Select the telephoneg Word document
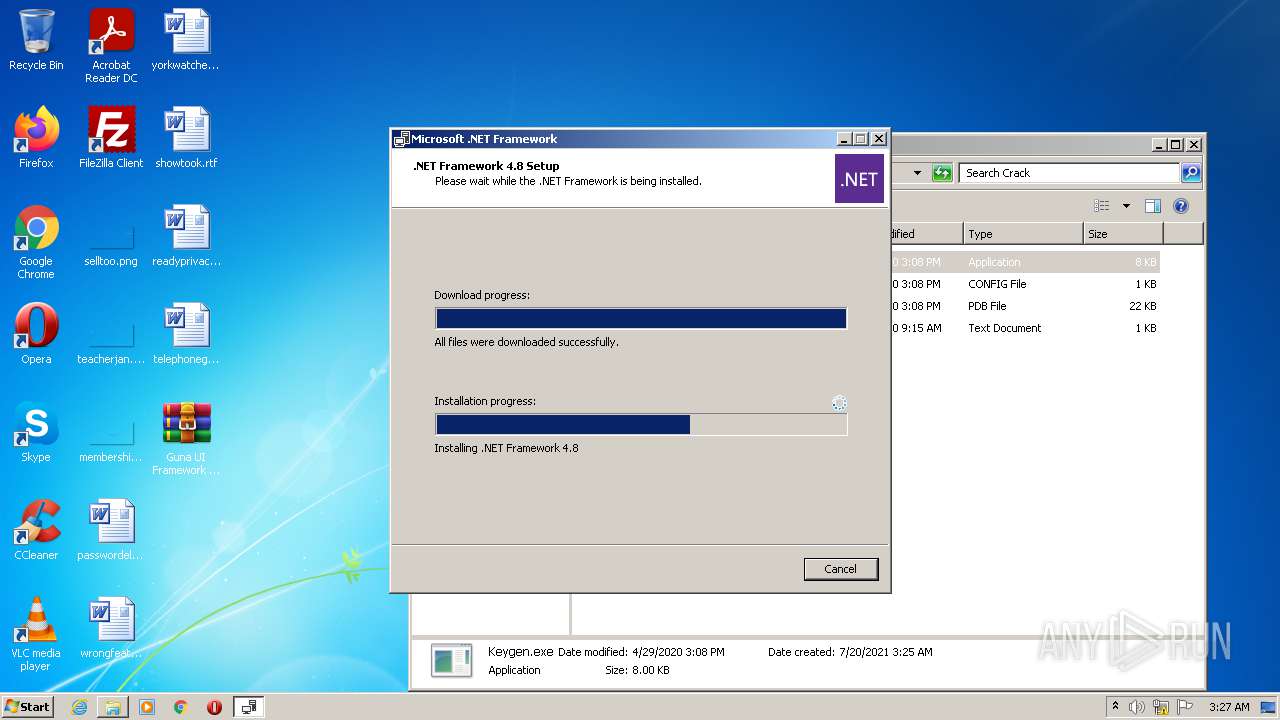Image resolution: width=1280 pixels, height=720 pixels. pyautogui.click(x=186, y=334)
